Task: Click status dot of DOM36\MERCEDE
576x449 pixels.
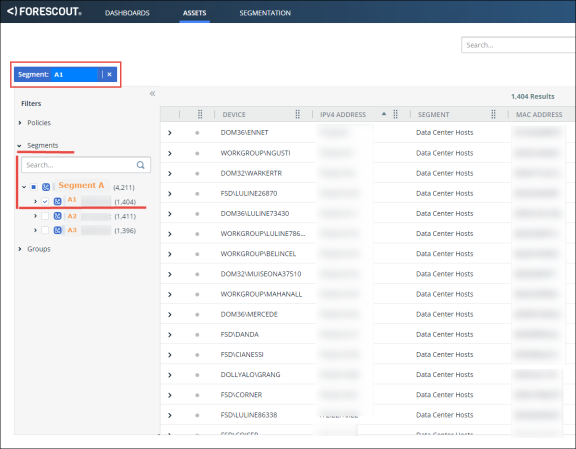Action: [197, 315]
